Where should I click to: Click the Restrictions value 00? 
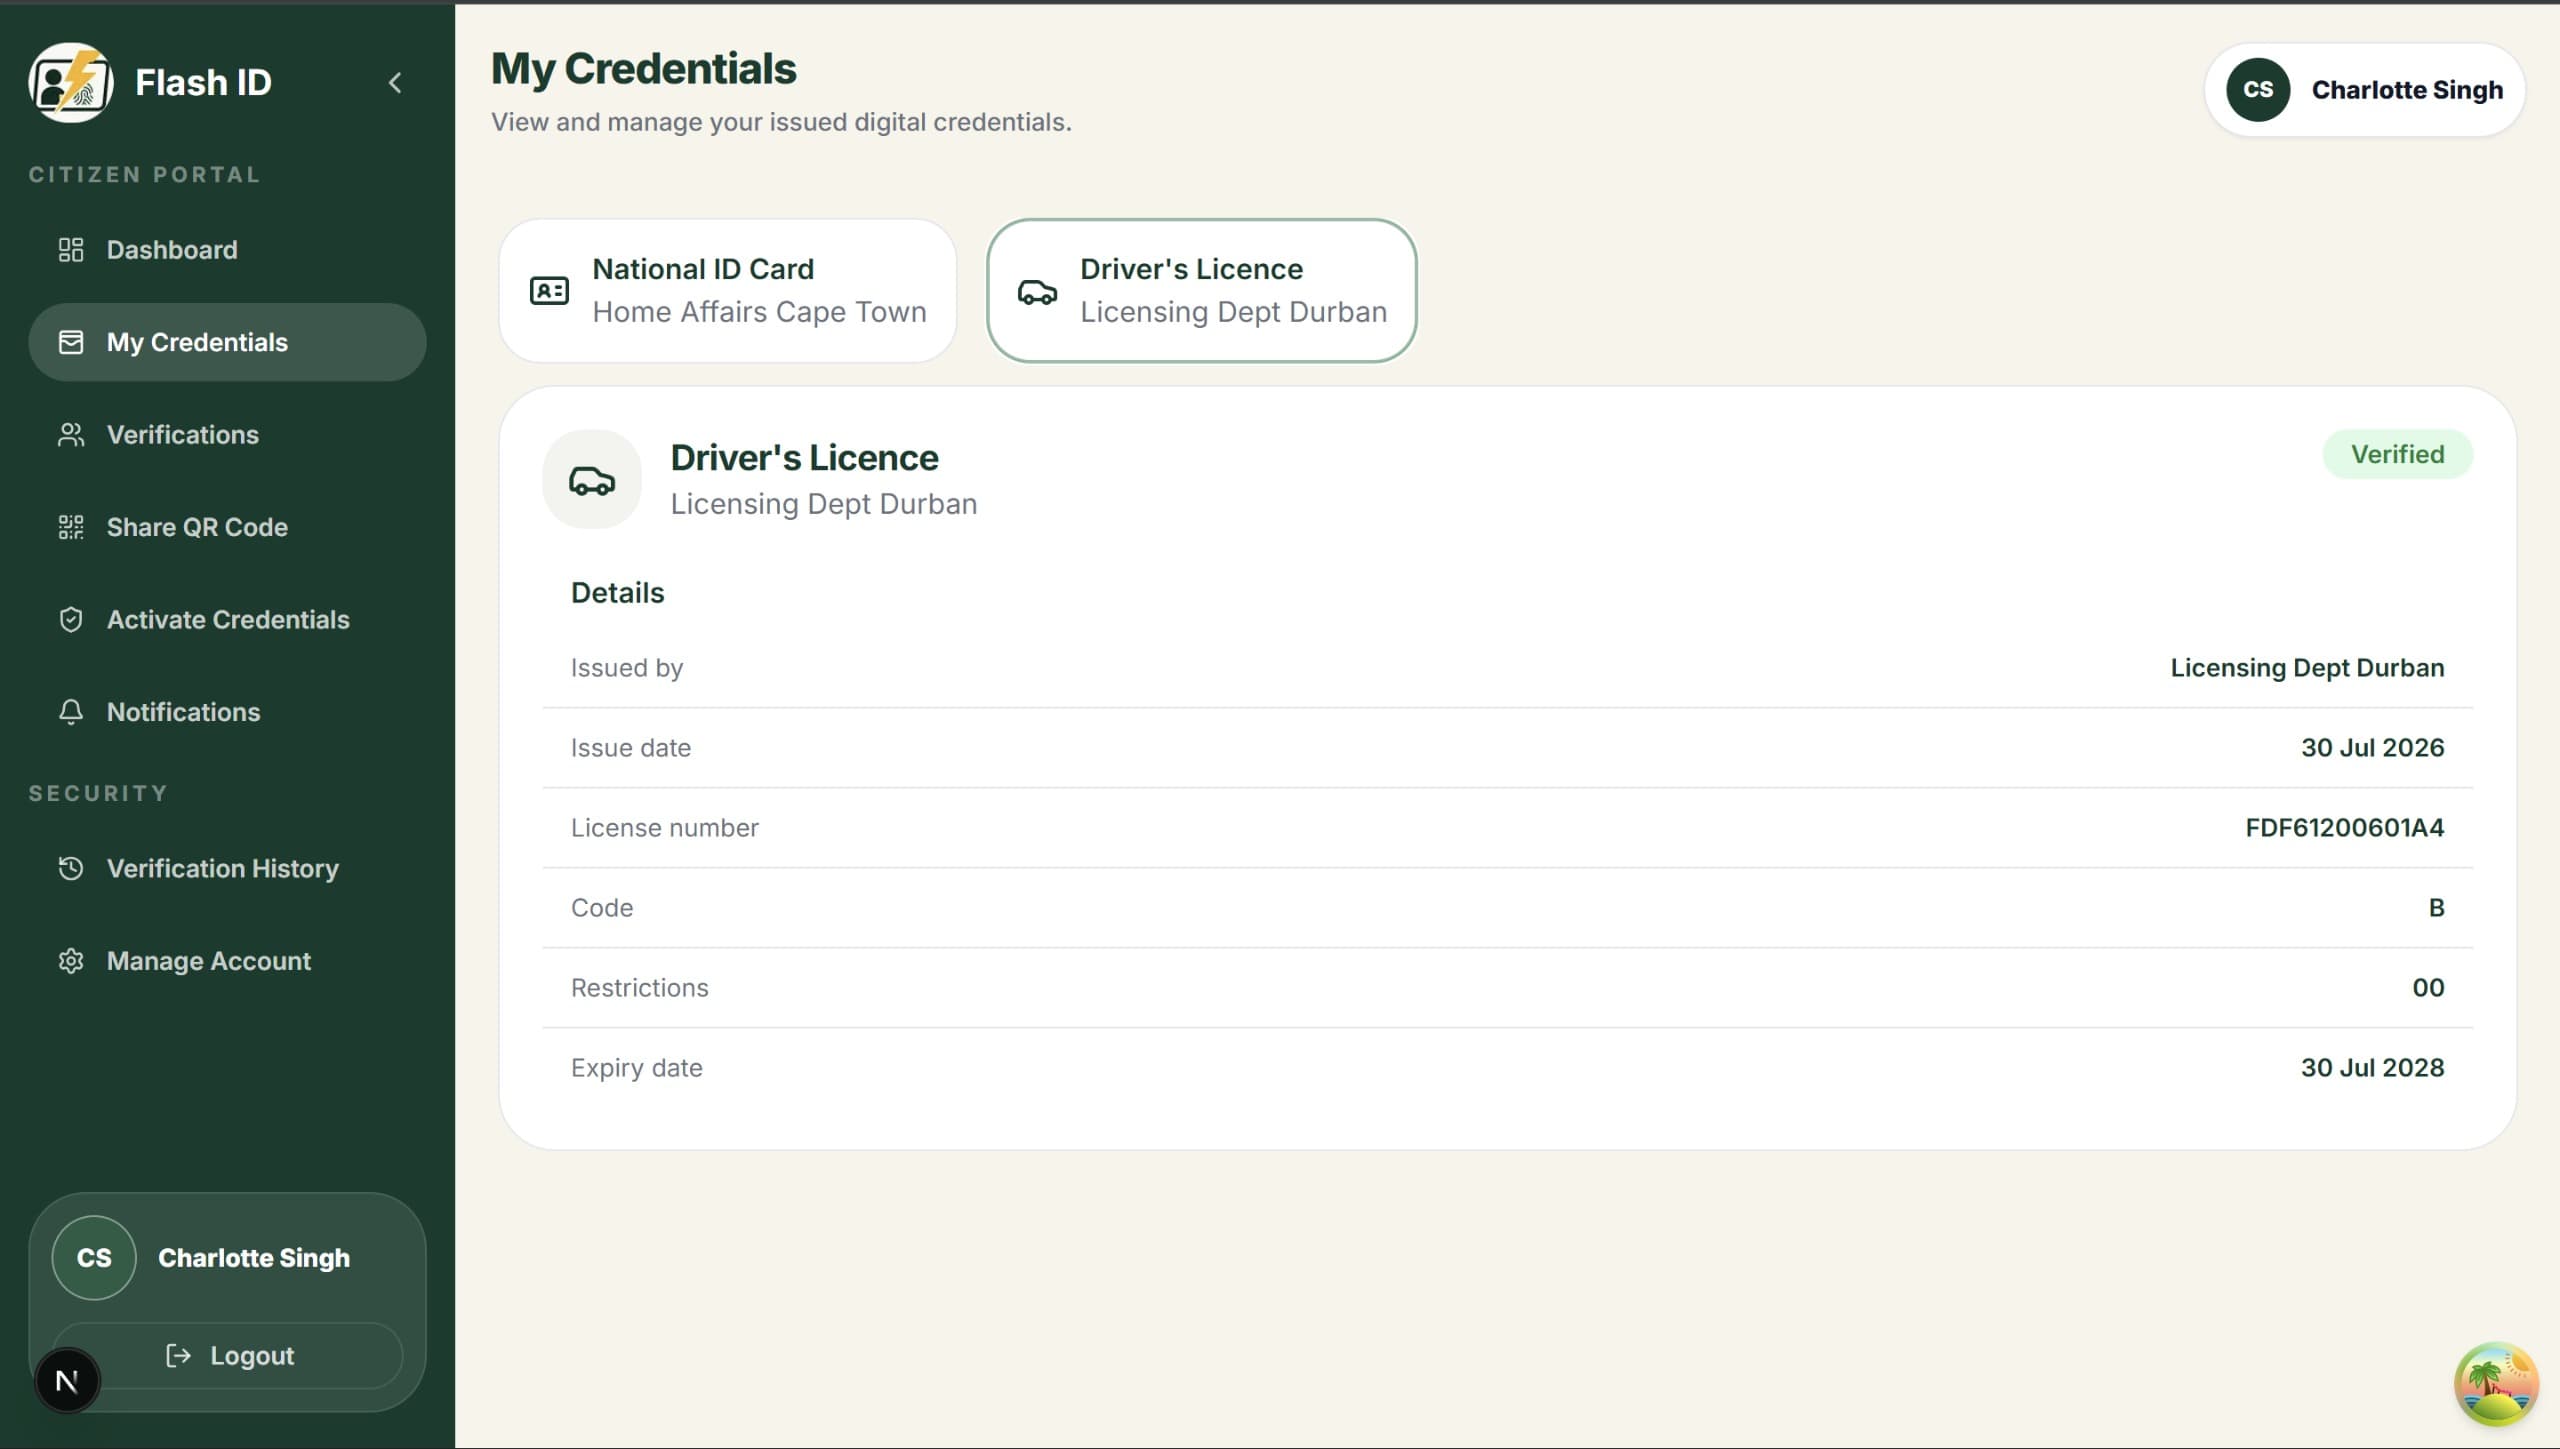click(2428, 988)
